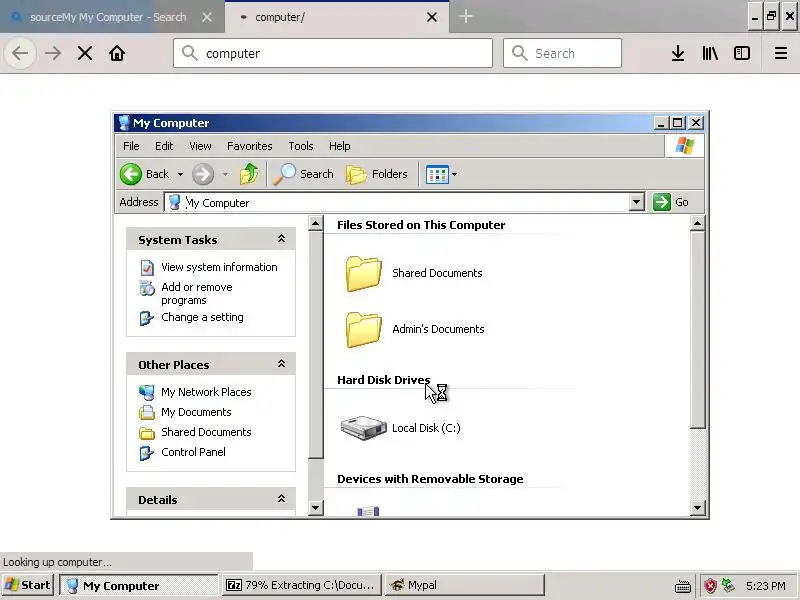This screenshot has width=800, height=600.
Task: Click the Go button
Action: [671, 202]
